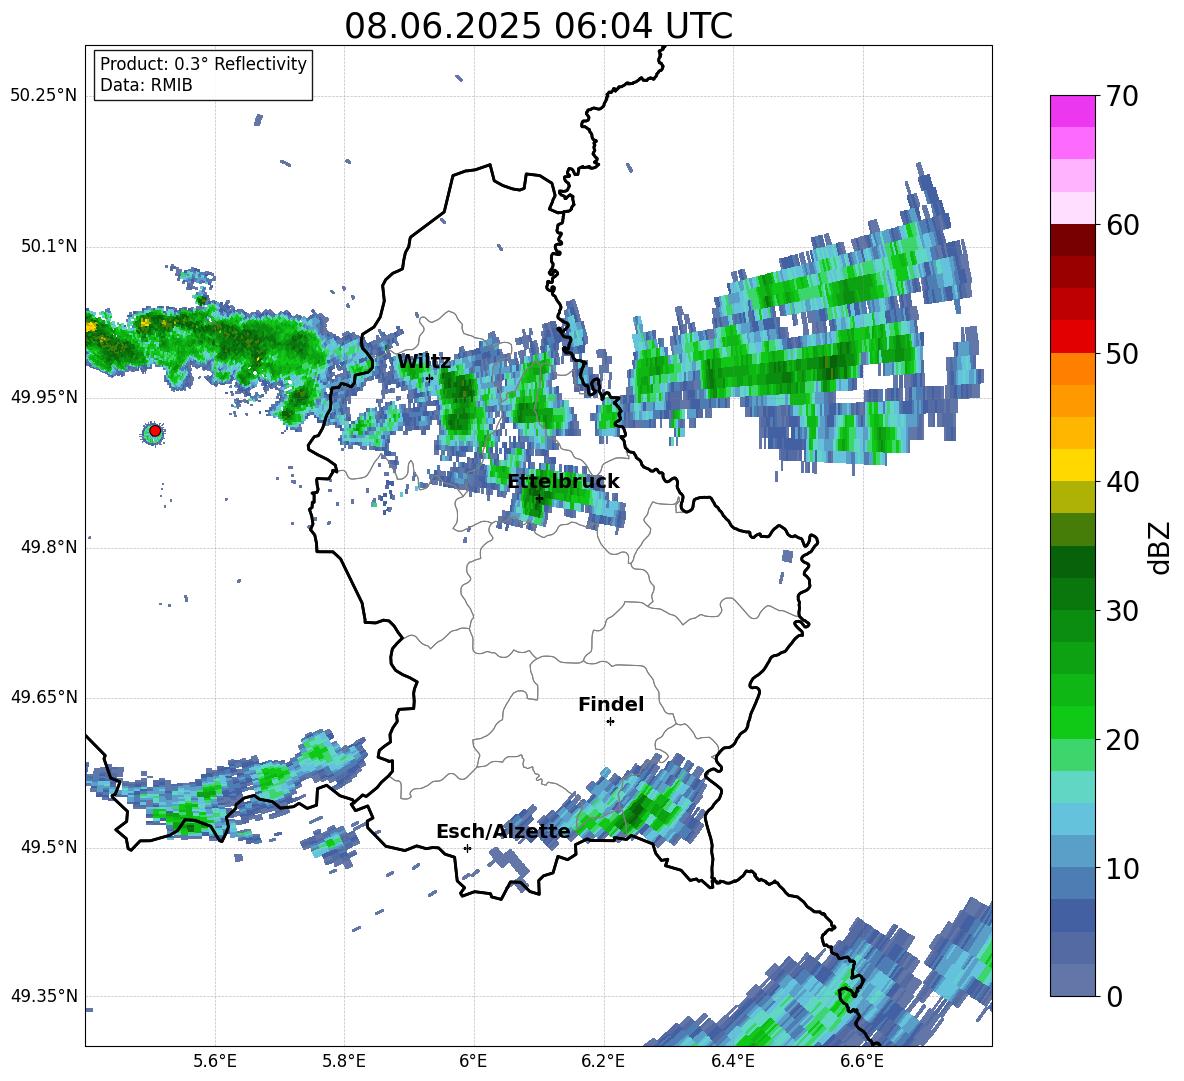Click the Esch/Alzette station cross marker
Screen dimensions: 1184x1081
(467, 848)
